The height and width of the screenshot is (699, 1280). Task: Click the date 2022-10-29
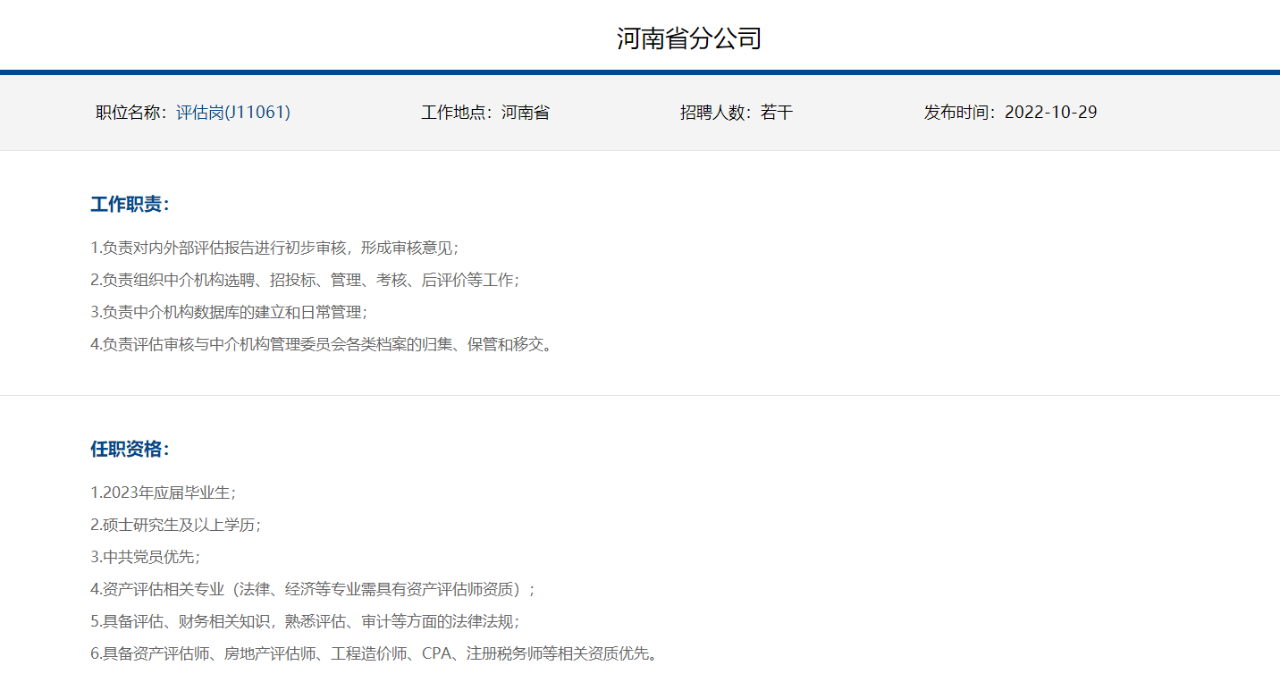click(1050, 112)
